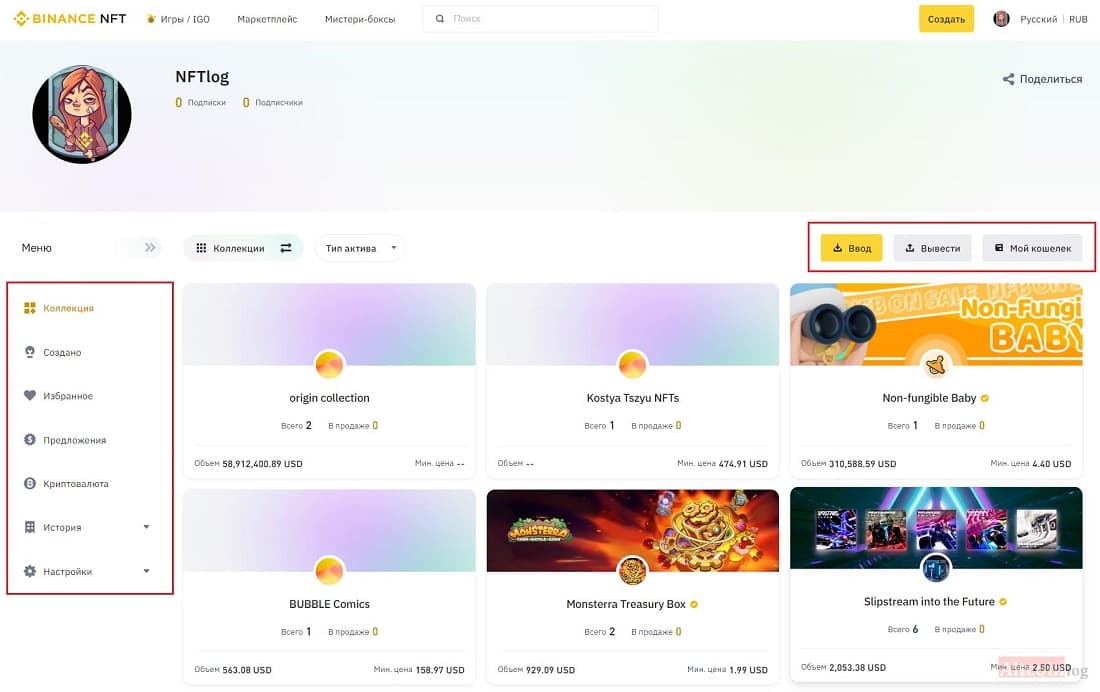Open Создано icon in sidebar
Viewport: 1100px width, 692px height.
(x=29, y=352)
